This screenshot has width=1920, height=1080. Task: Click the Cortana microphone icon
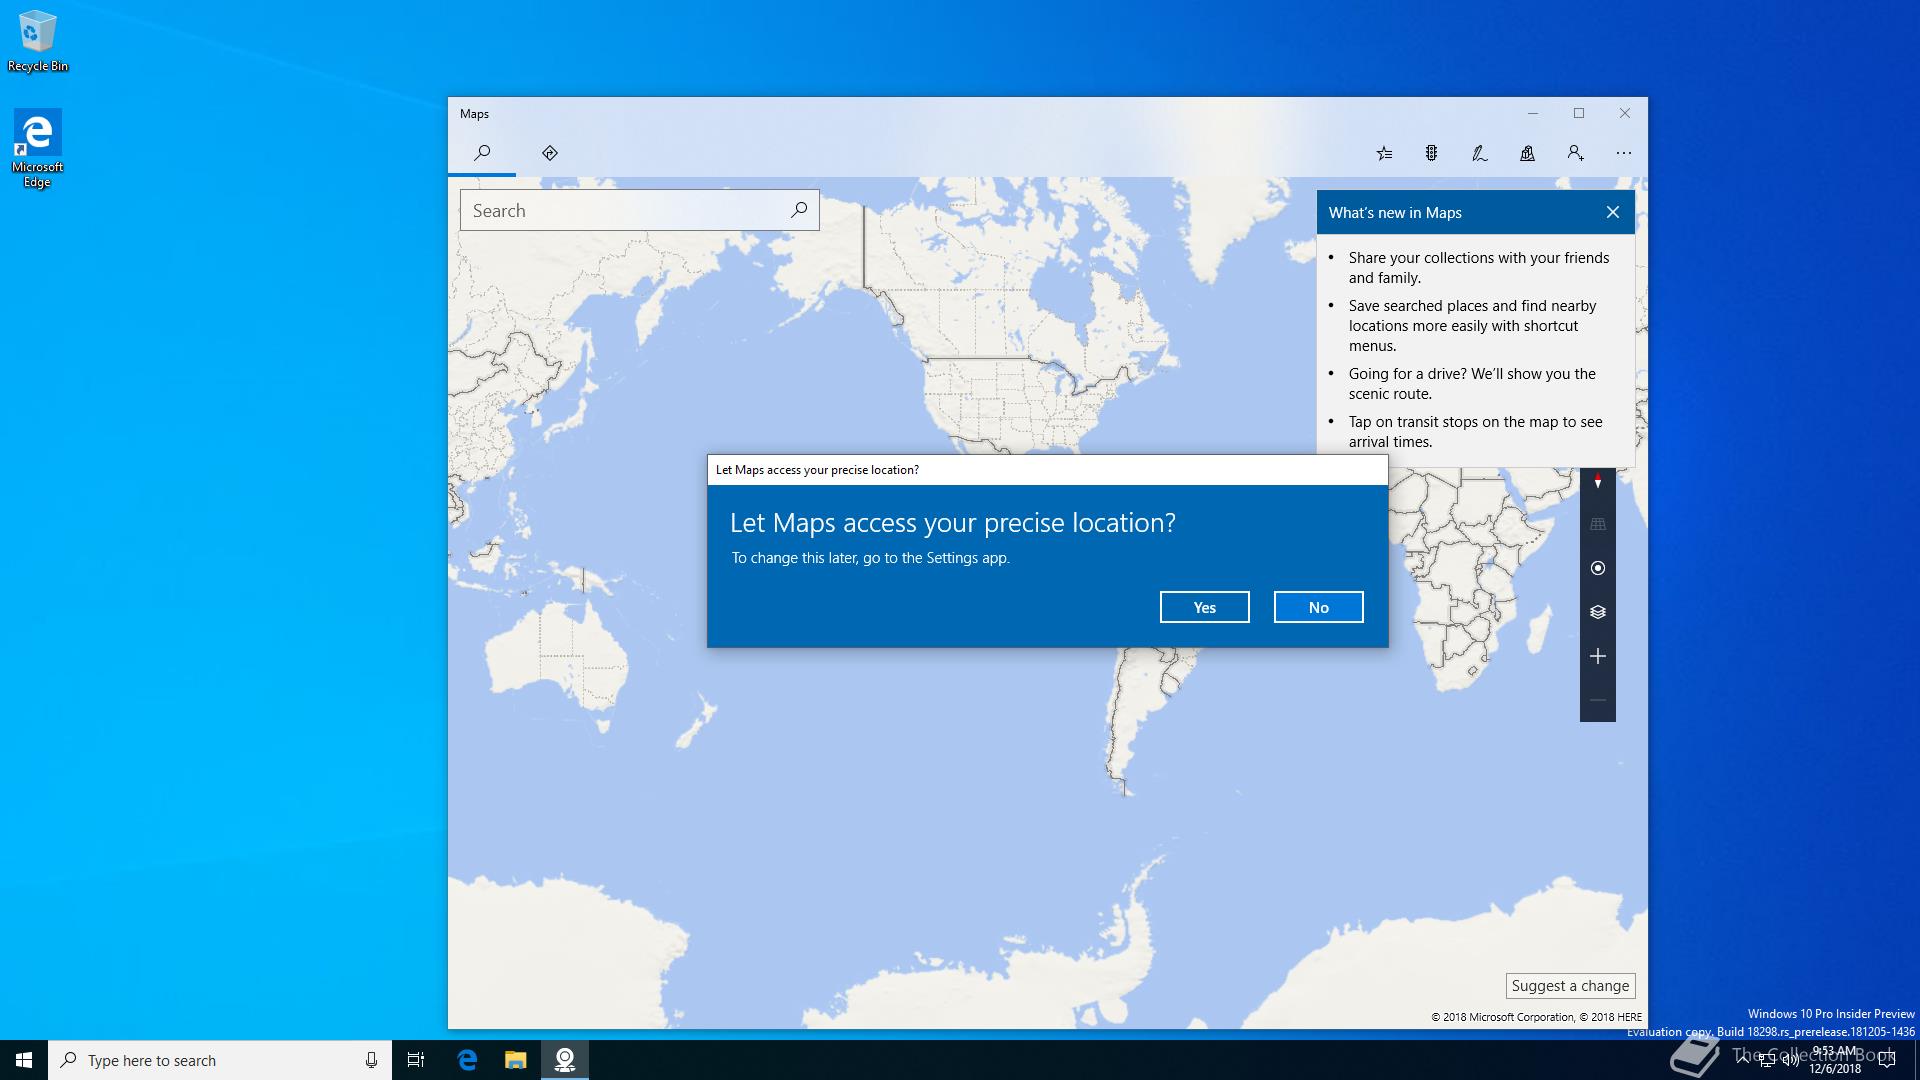[x=371, y=1060]
